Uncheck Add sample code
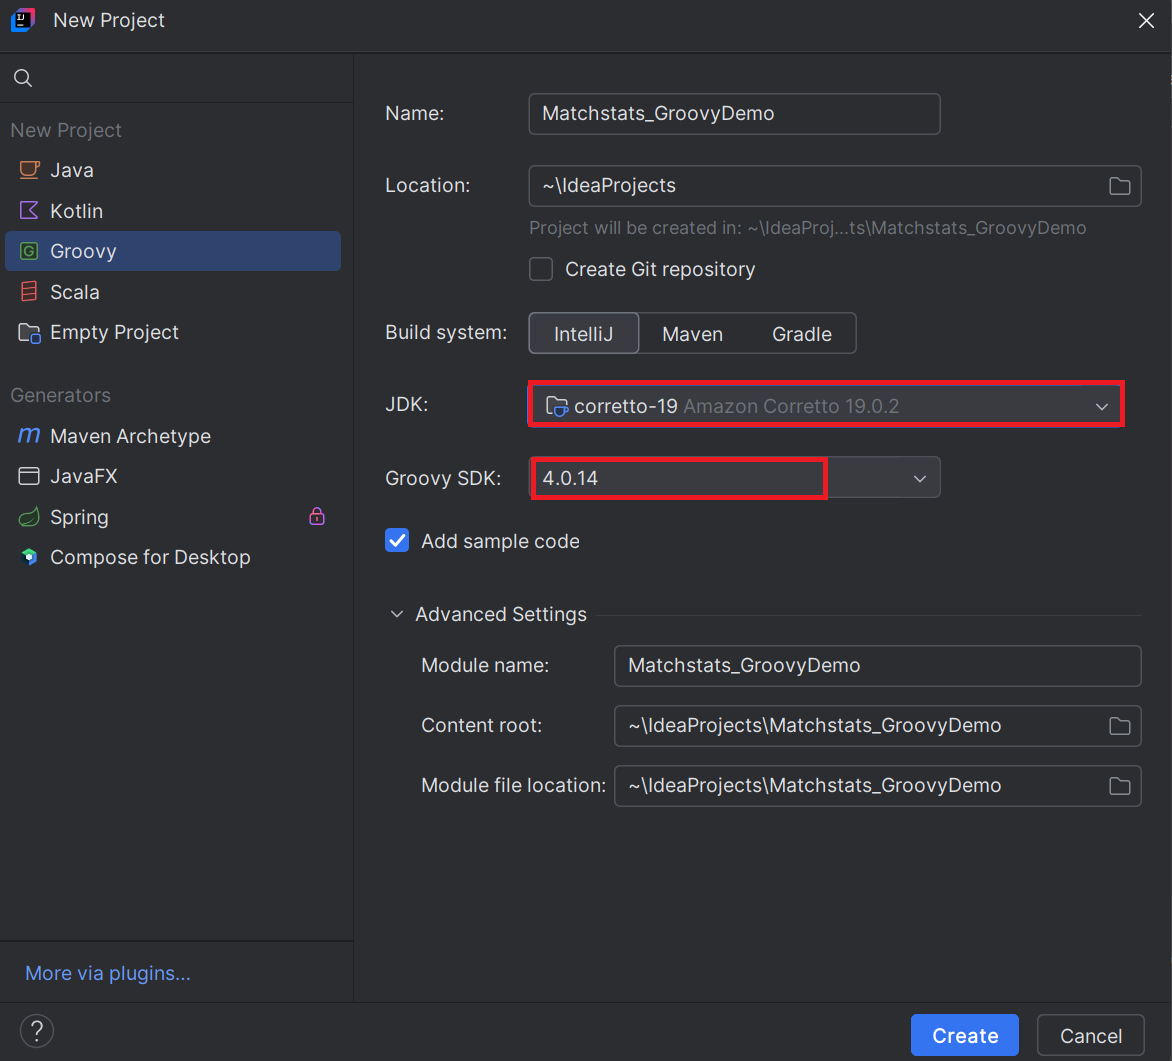This screenshot has width=1172, height=1061. pyautogui.click(x=397, y=541)
